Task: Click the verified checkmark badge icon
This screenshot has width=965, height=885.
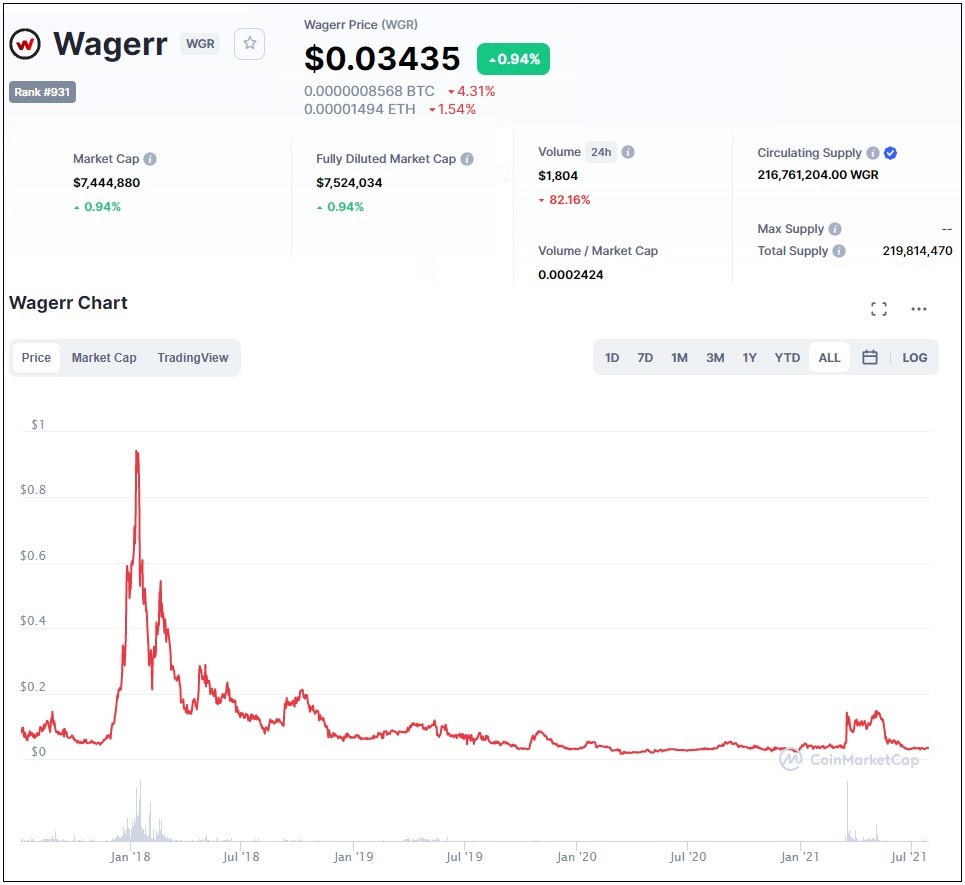Action: 891,153
